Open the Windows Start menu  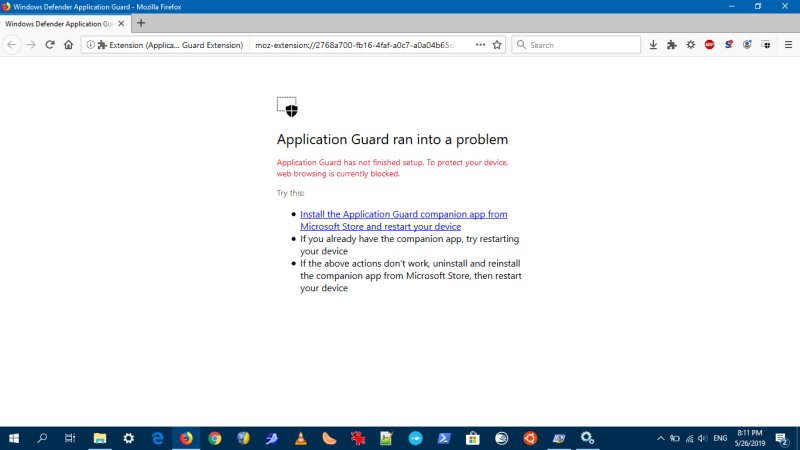pyautogui.click(x=14, y=438)
